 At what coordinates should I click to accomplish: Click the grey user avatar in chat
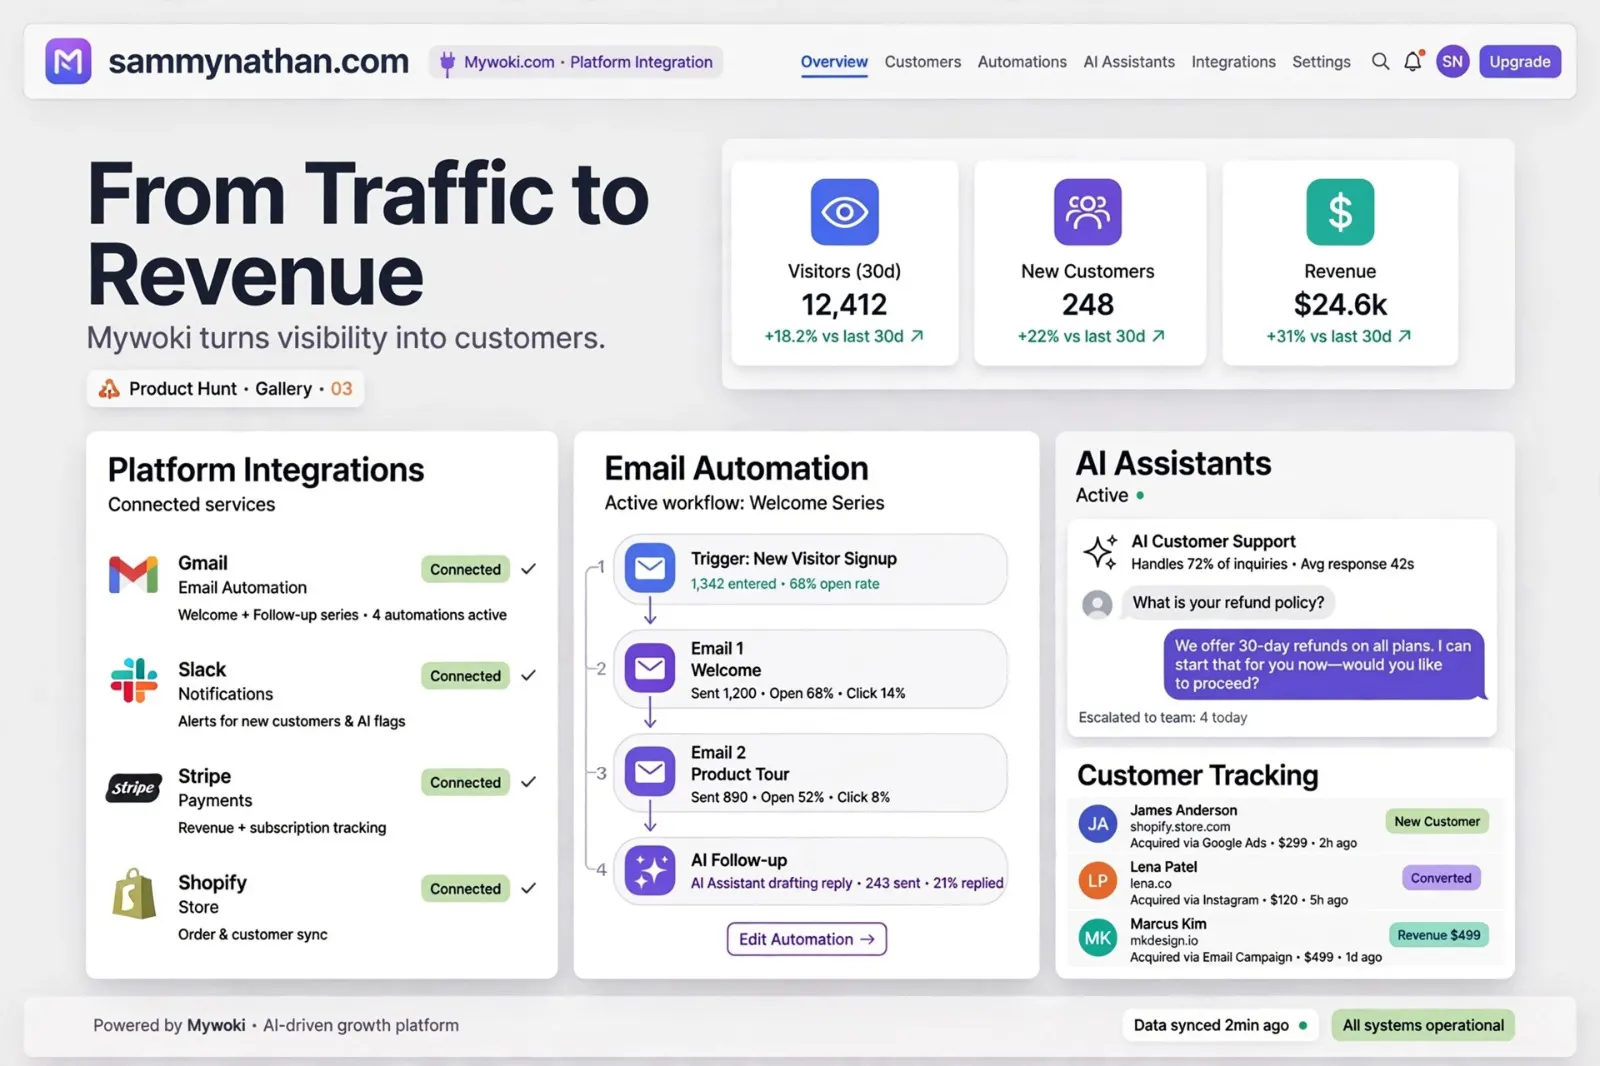[1098, 604]
